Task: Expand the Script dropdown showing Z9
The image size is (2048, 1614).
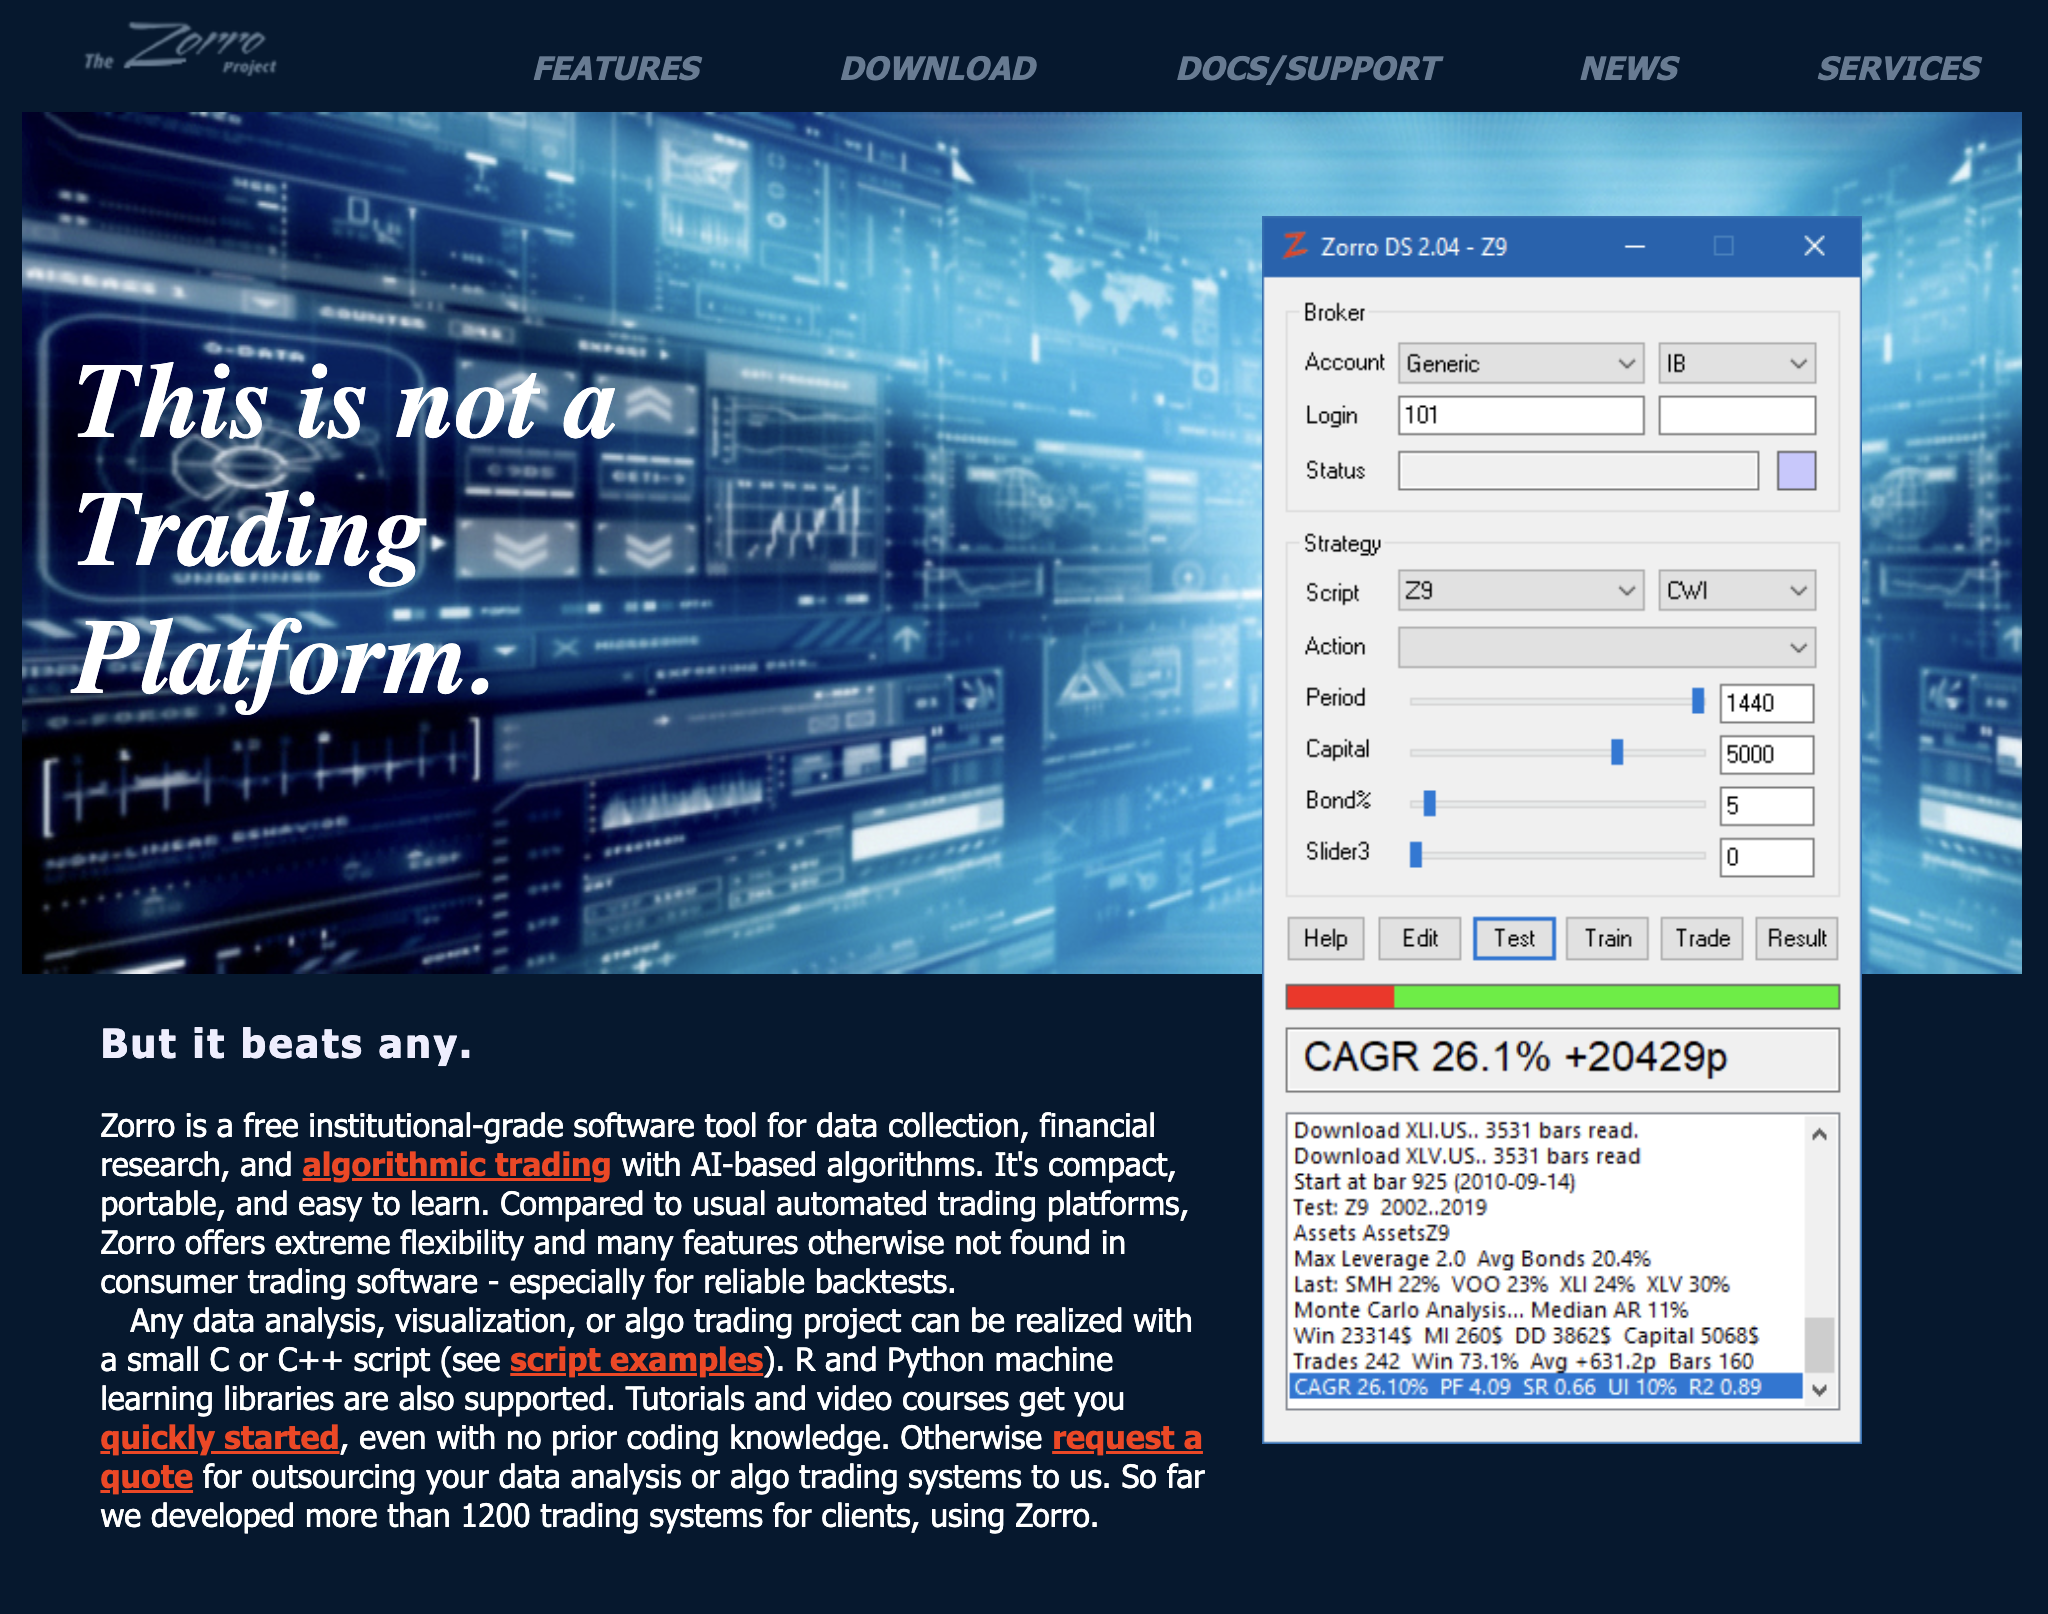Action: (x=1520, y=590)
